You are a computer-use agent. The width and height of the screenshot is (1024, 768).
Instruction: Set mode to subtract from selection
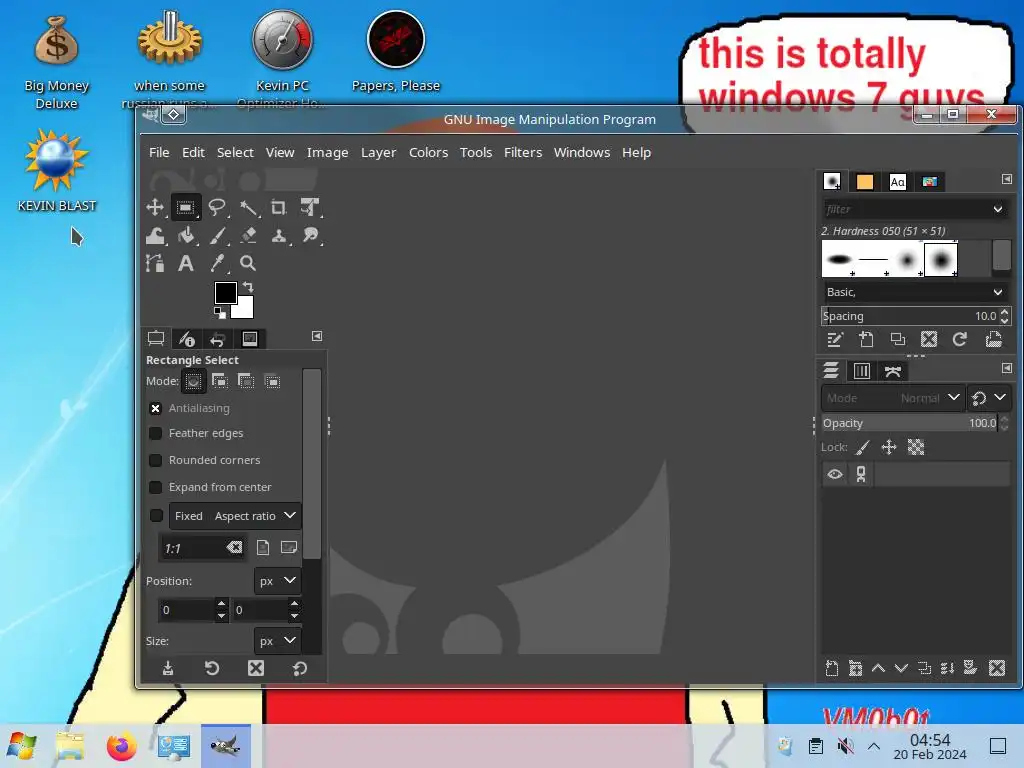pos(246,381)
